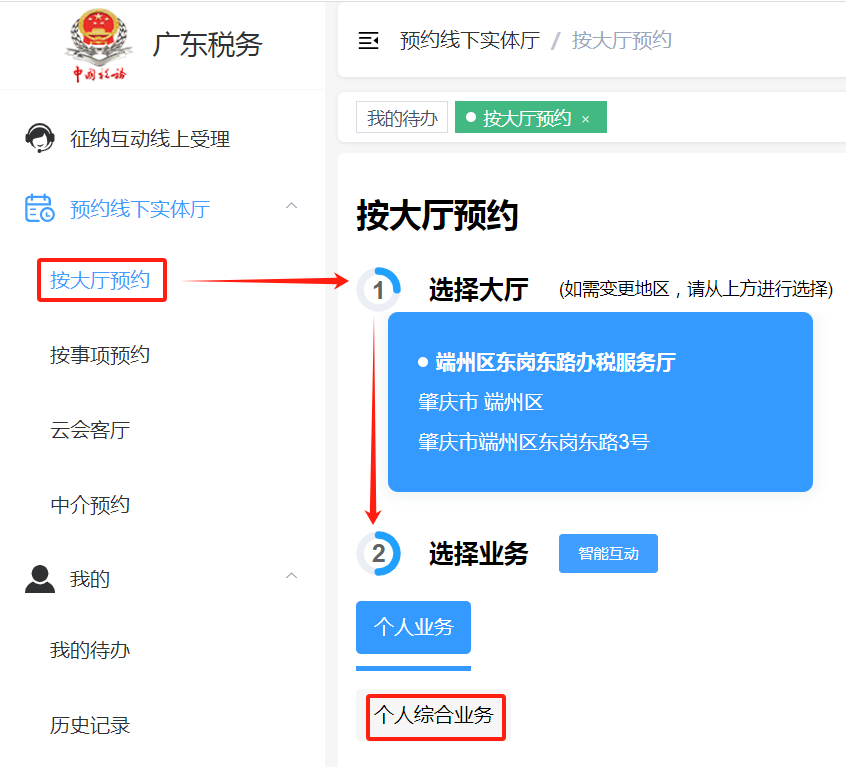This screenshot has height=767, width=846.
Task: Toggle sidebar with the hamburger collapse icon
Action: click(x=369, y=40)
